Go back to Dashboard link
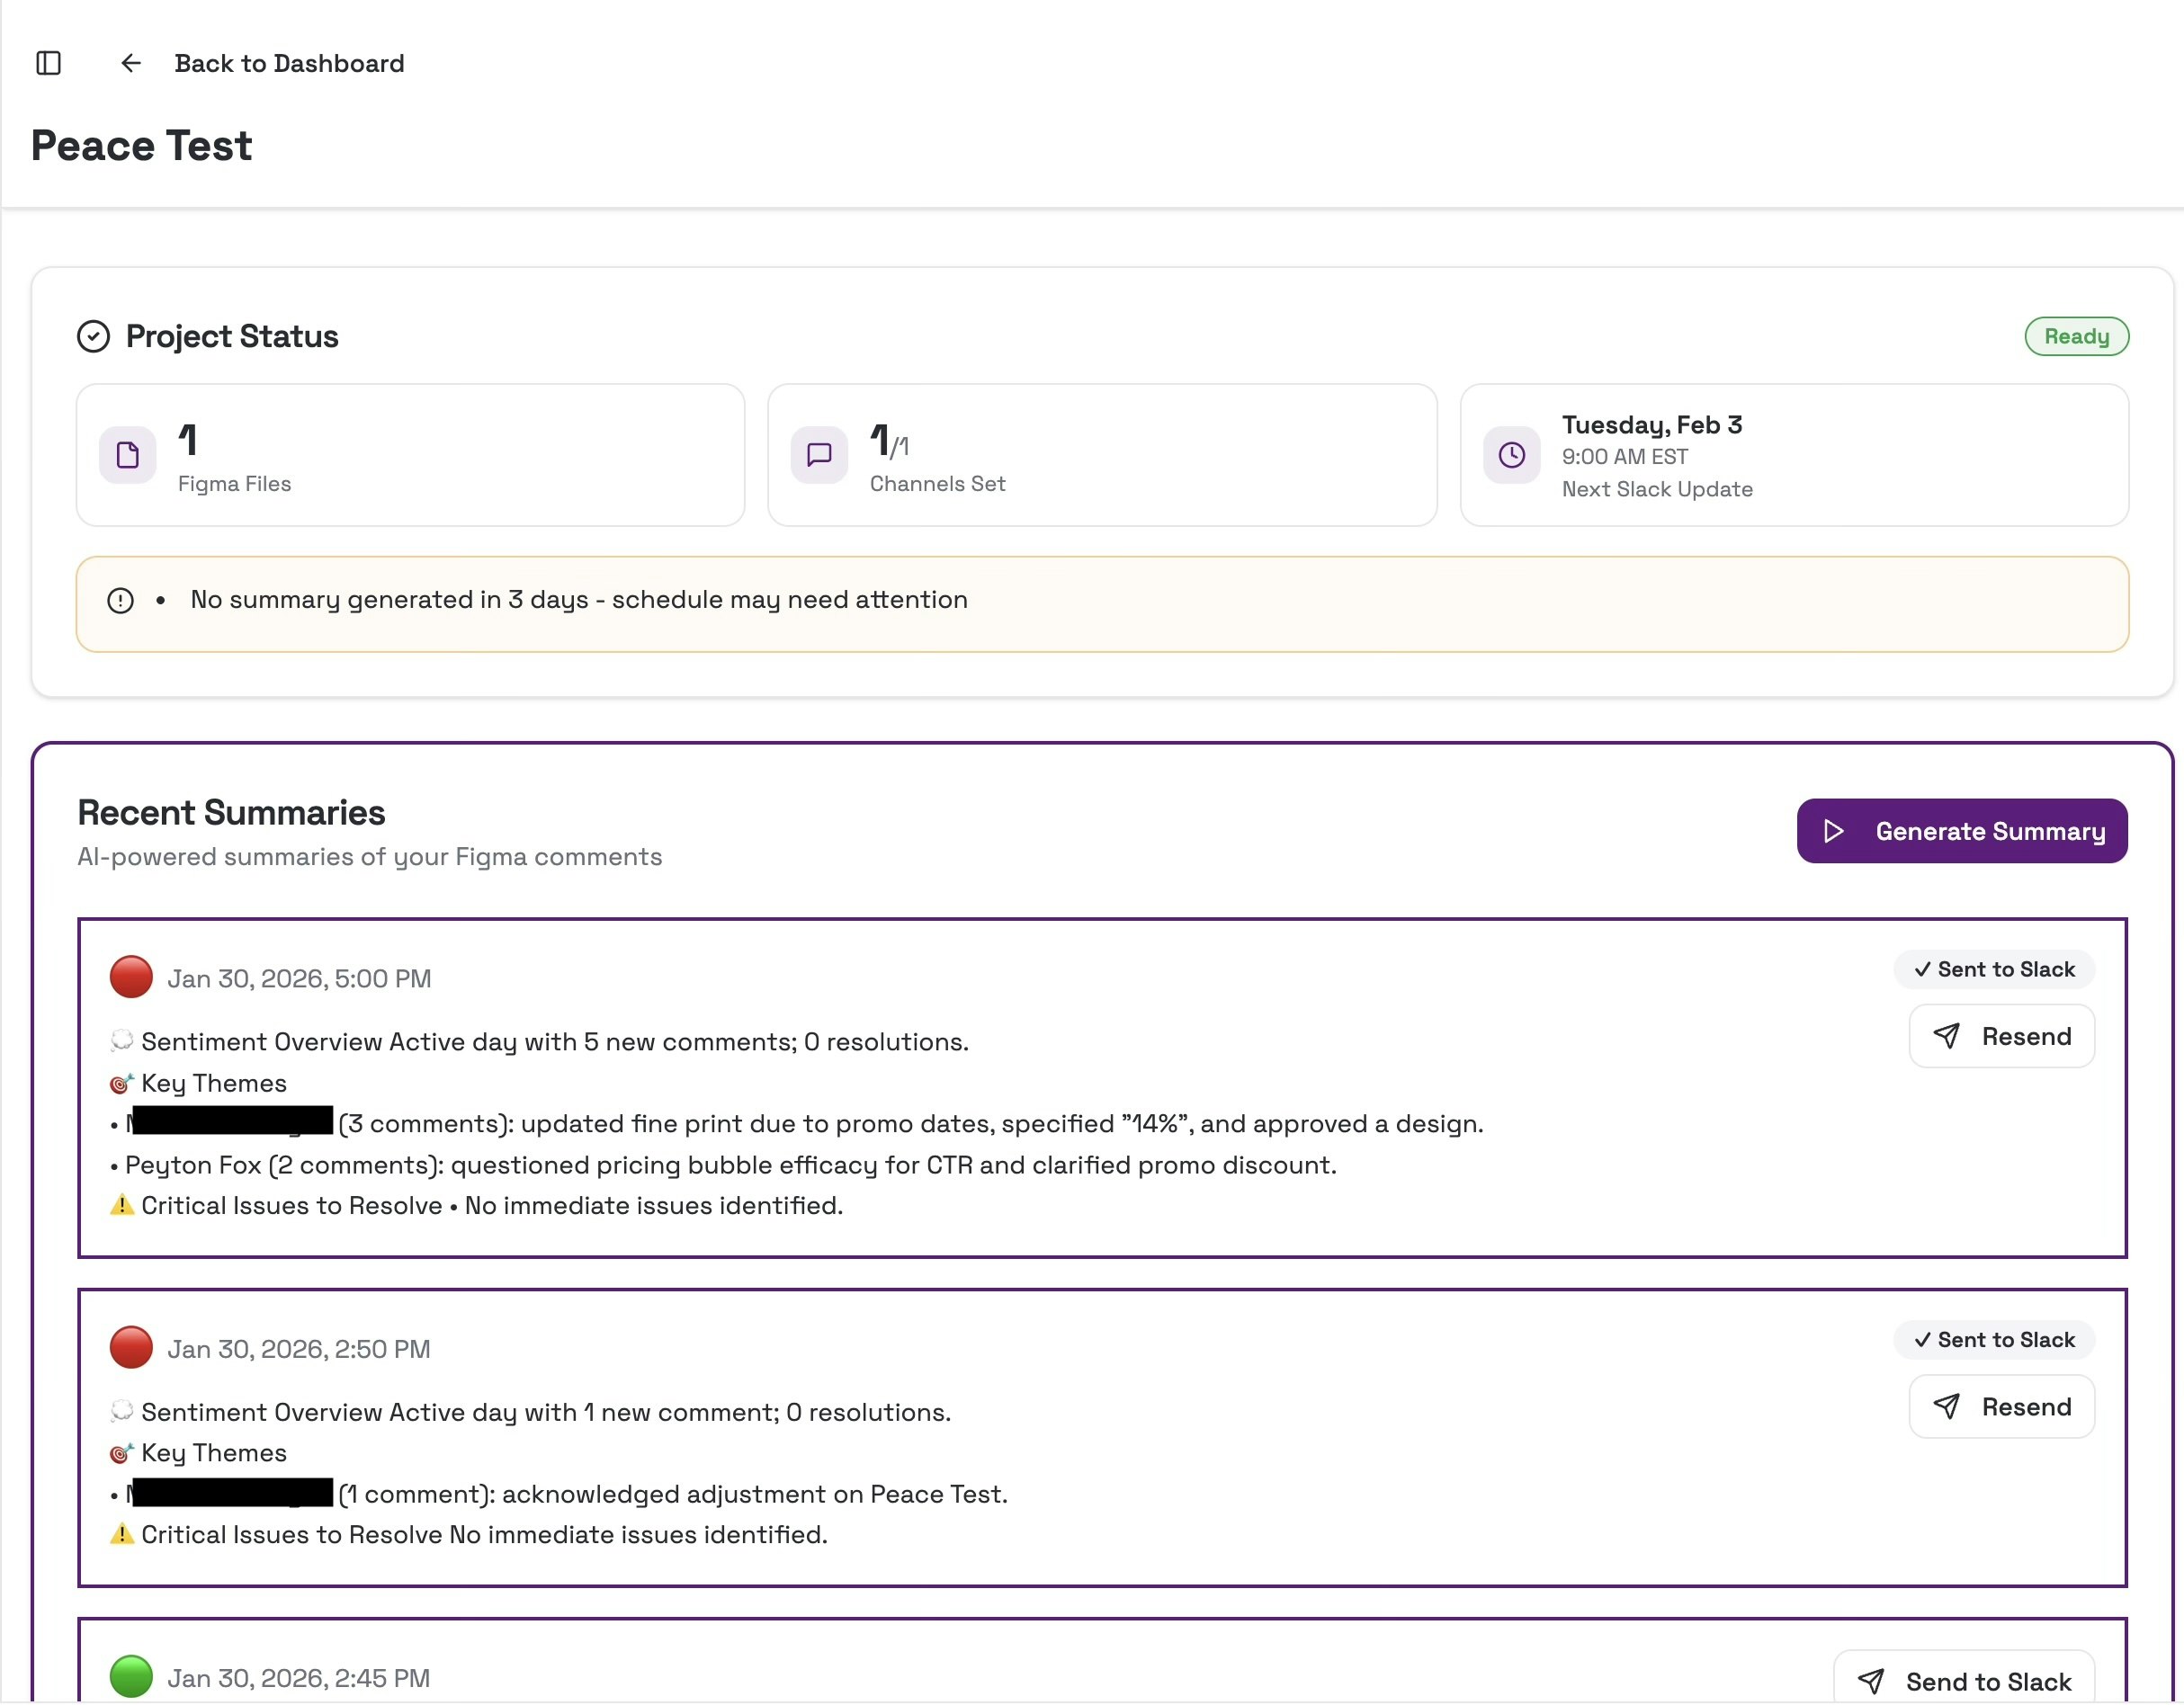The height and width of the screenshot is (1705, 2184). pyautogui.click(x=289, y=63)
